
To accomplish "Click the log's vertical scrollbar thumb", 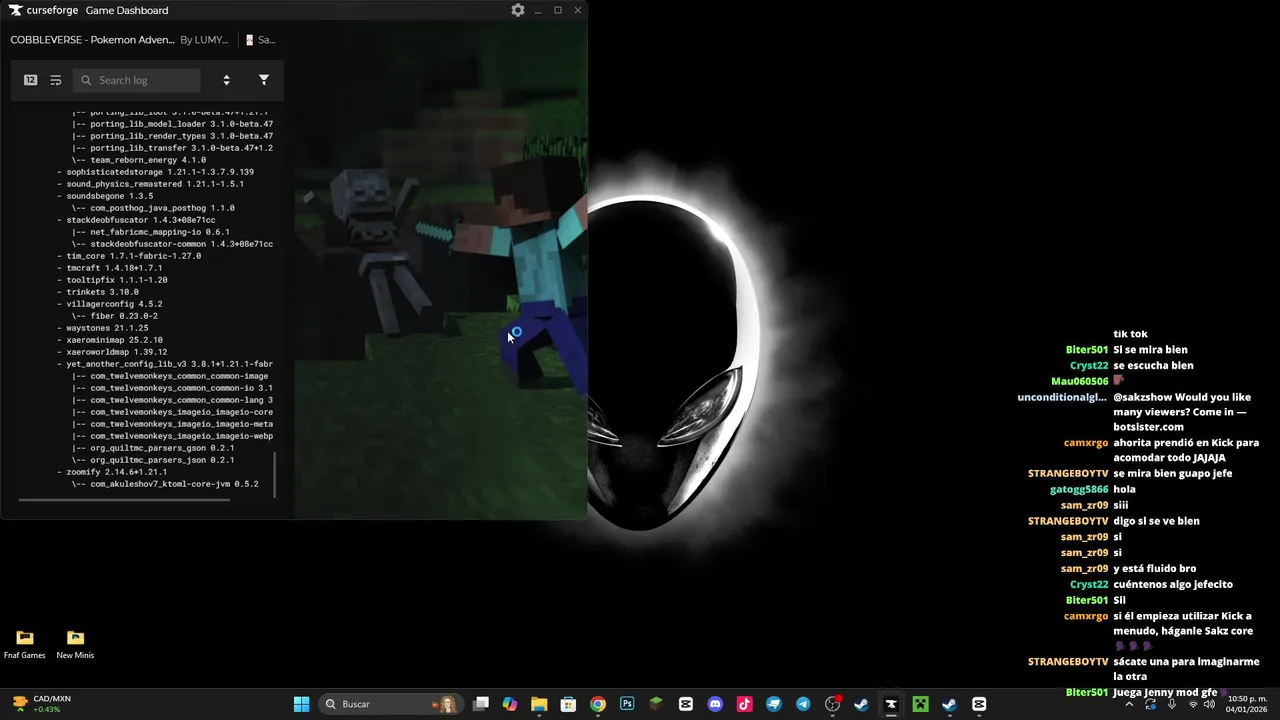I will [x=275, y=476].
